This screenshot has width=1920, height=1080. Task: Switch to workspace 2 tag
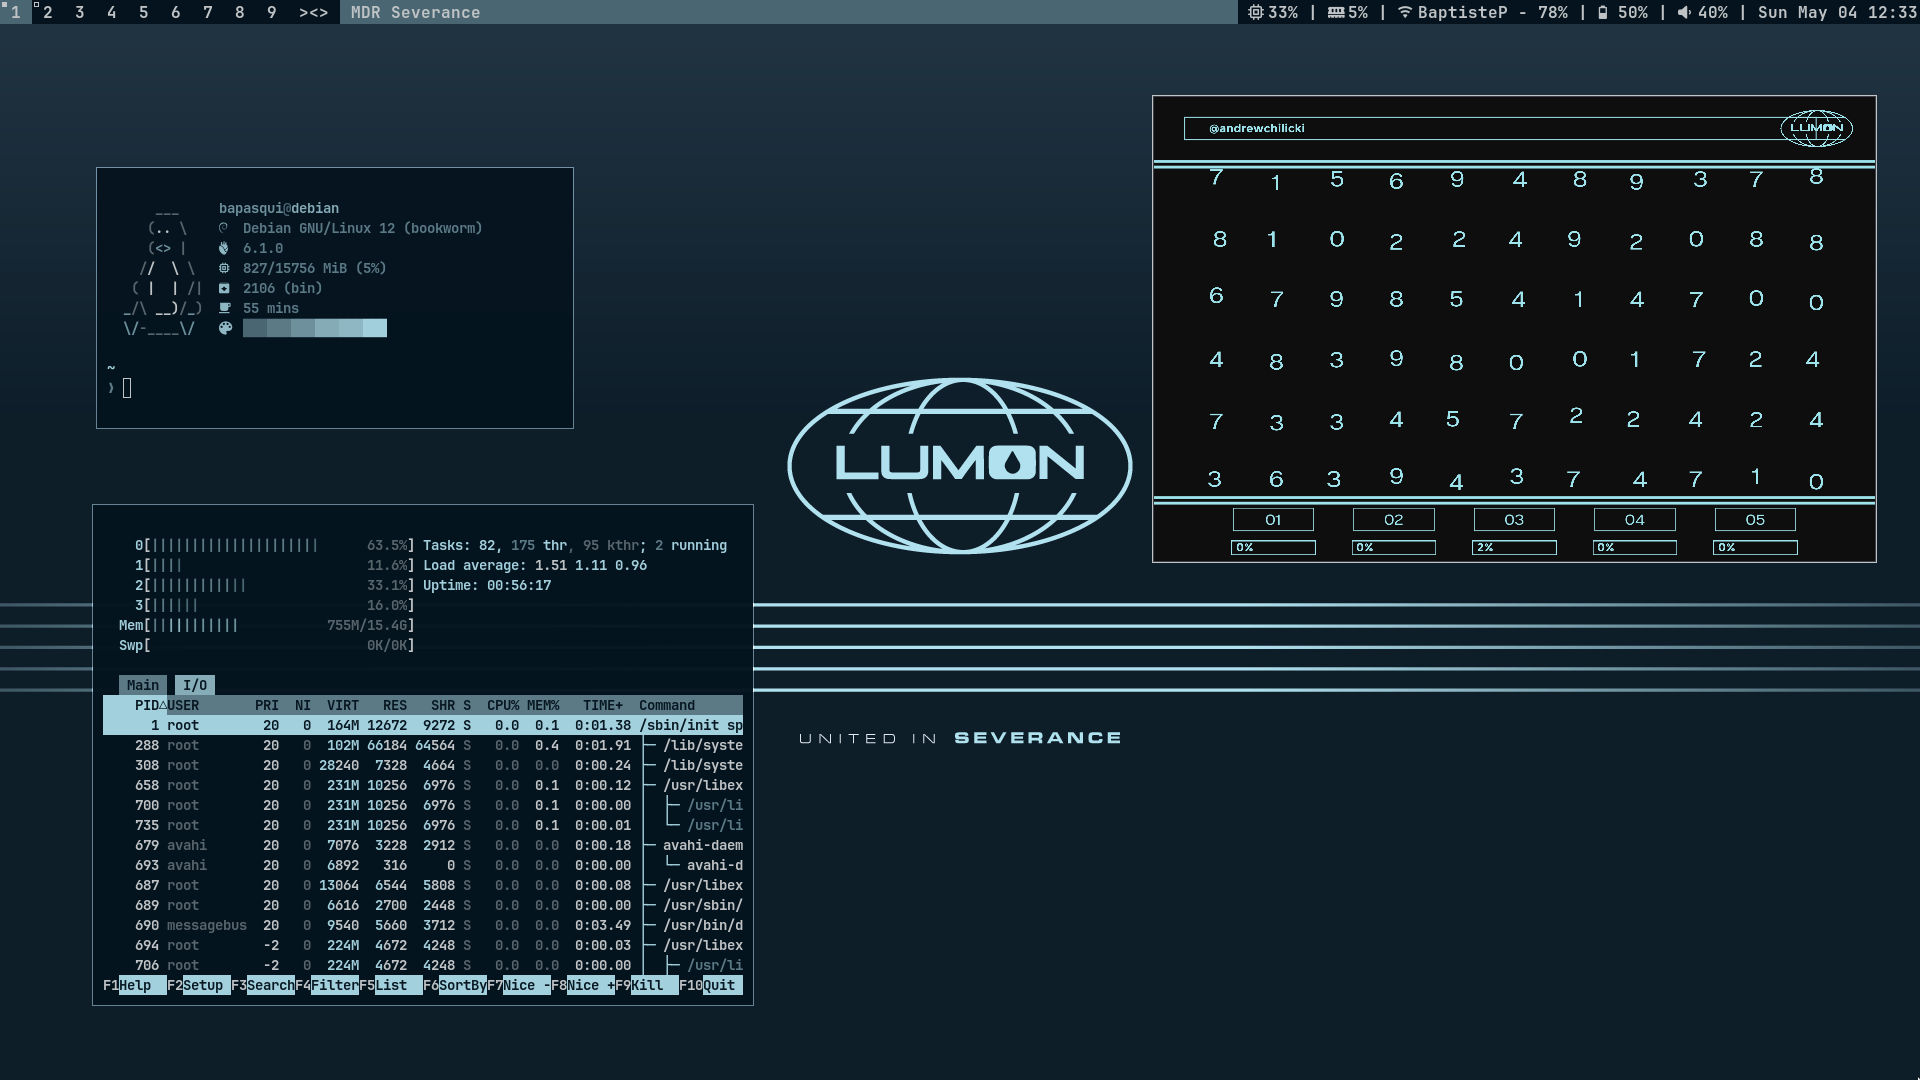(x=48, y=12)
